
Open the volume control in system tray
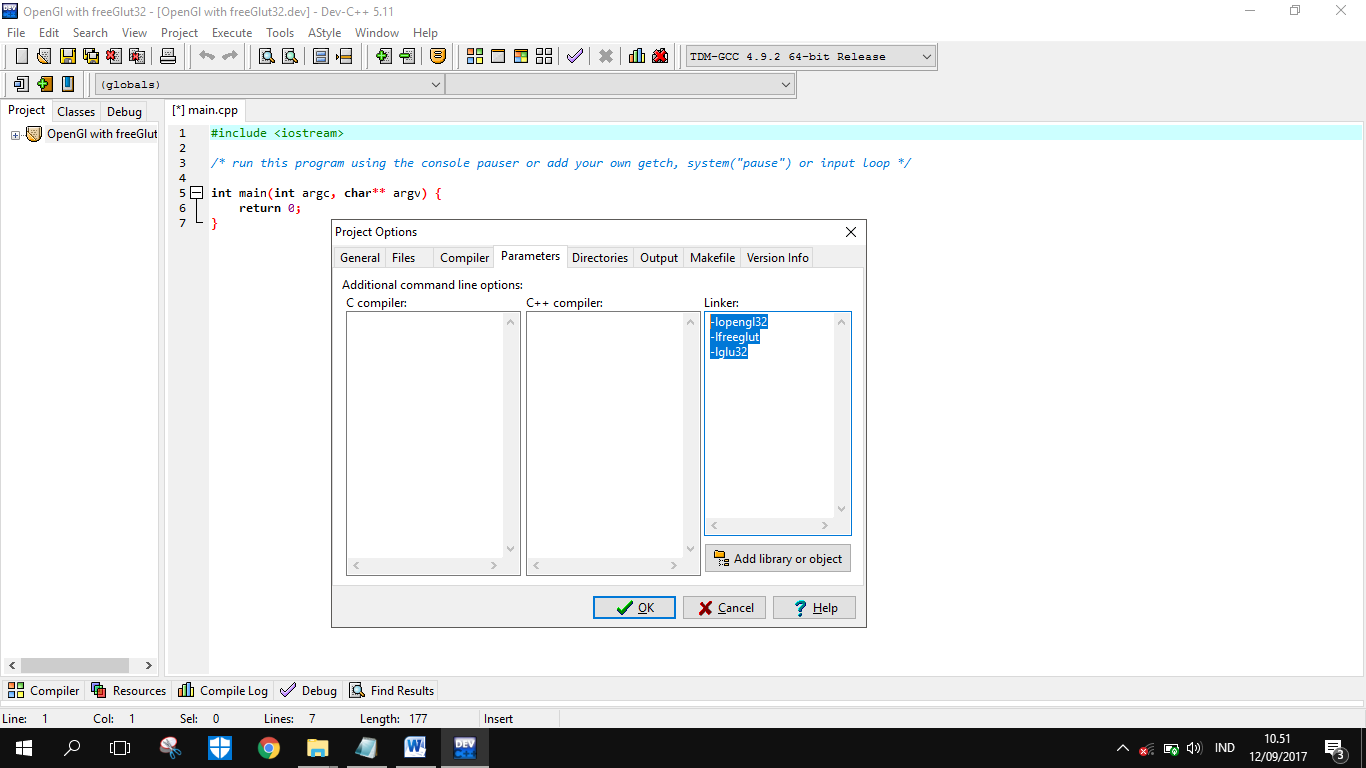pos(1194,748)
